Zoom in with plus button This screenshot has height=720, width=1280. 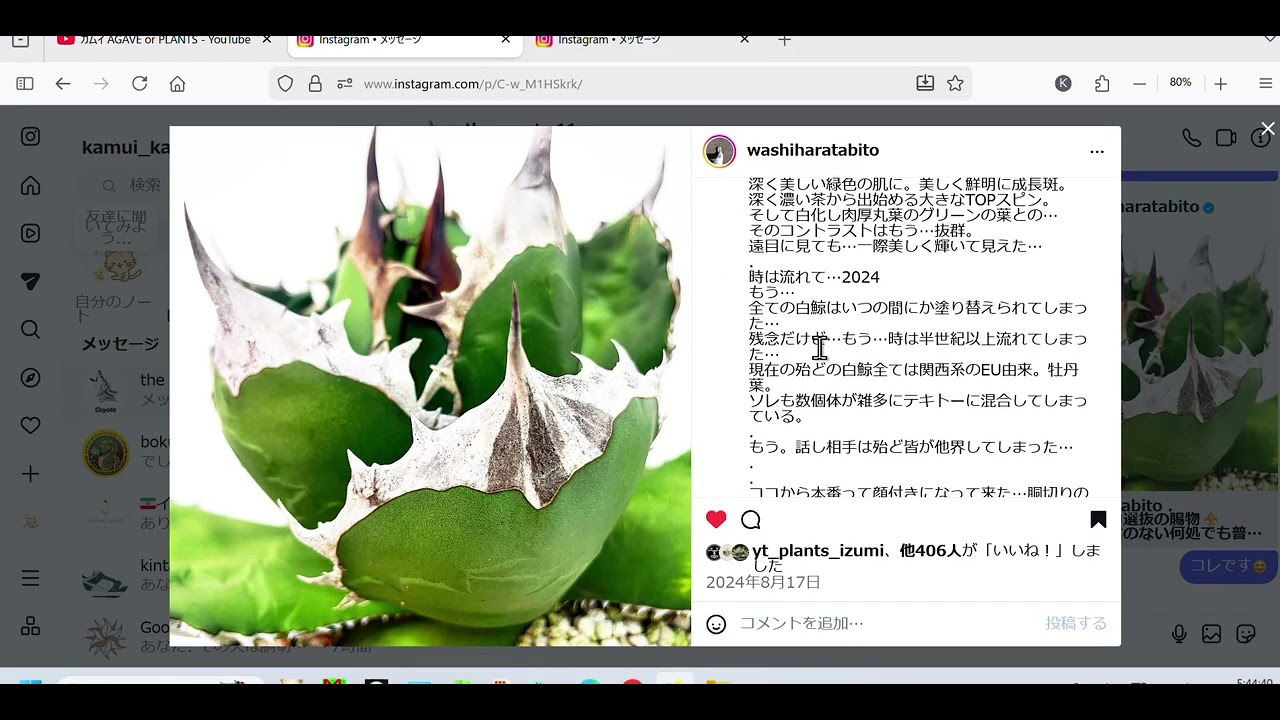[x=1220, y=84]
